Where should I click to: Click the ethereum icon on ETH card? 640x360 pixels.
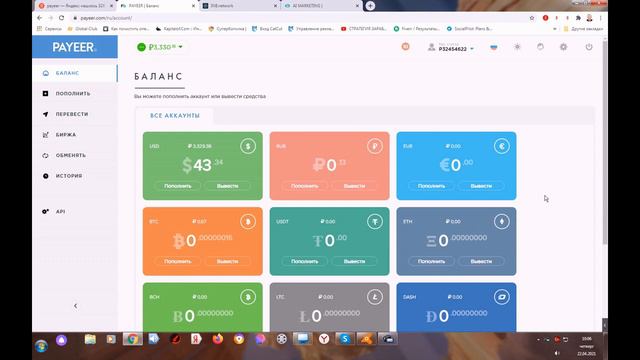coord(502,222)
